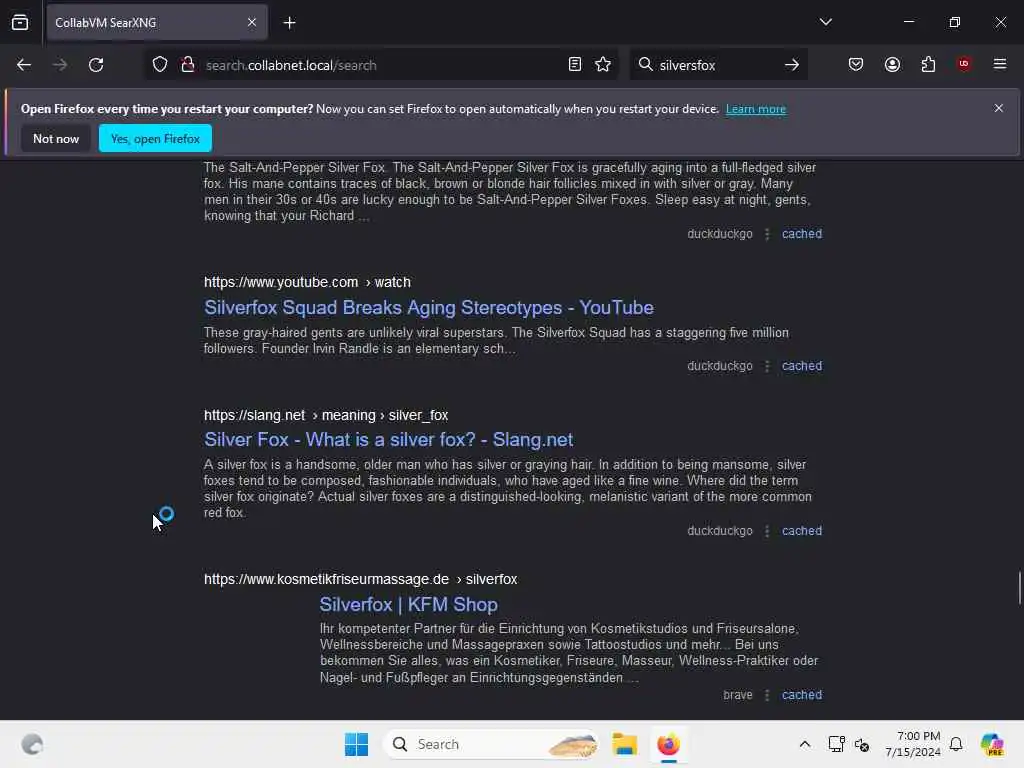Submit search with the arrow button
The height and width of the screenshot is (768, 1024).
[792, 65]
